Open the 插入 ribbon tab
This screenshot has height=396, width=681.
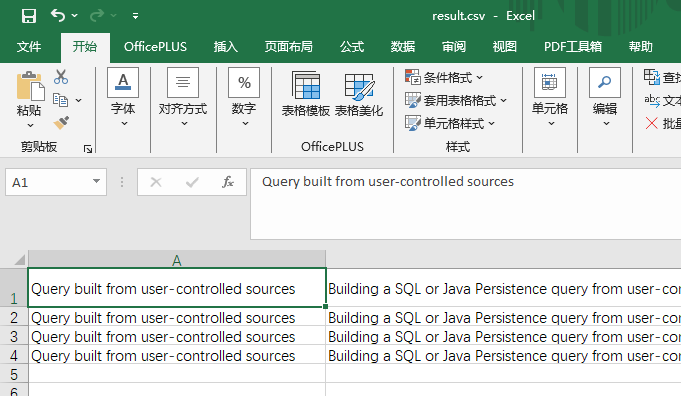(x=226, y=46)
